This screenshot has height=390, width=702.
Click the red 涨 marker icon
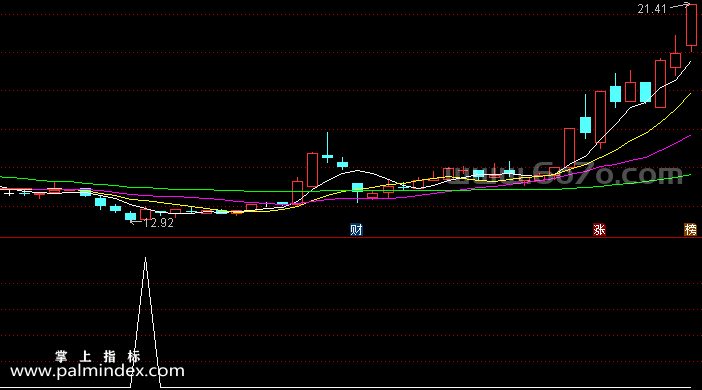pos(599,230)
